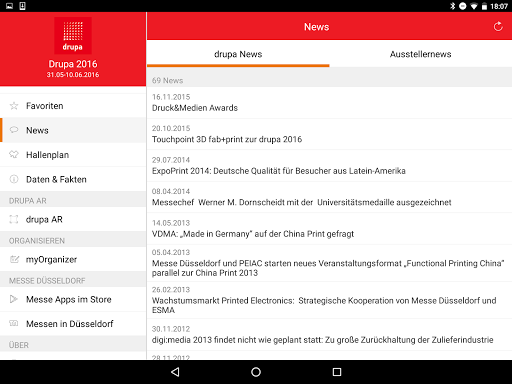Open Touchpoint 3D fab+print news article

329,134
